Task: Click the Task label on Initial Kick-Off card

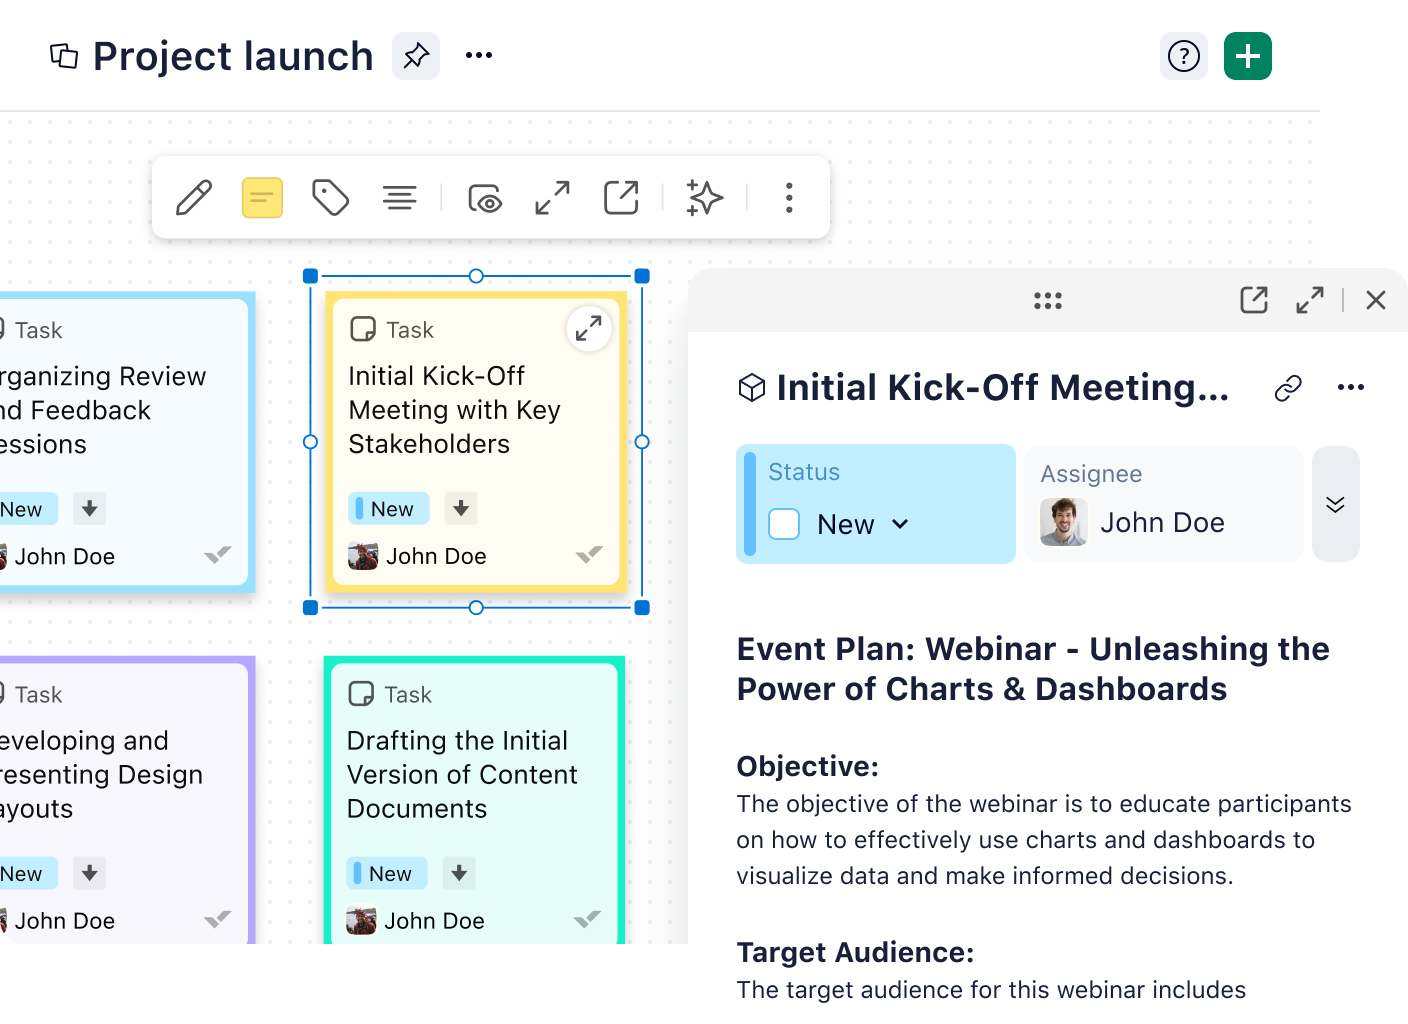Action: [x=410, y=330]
